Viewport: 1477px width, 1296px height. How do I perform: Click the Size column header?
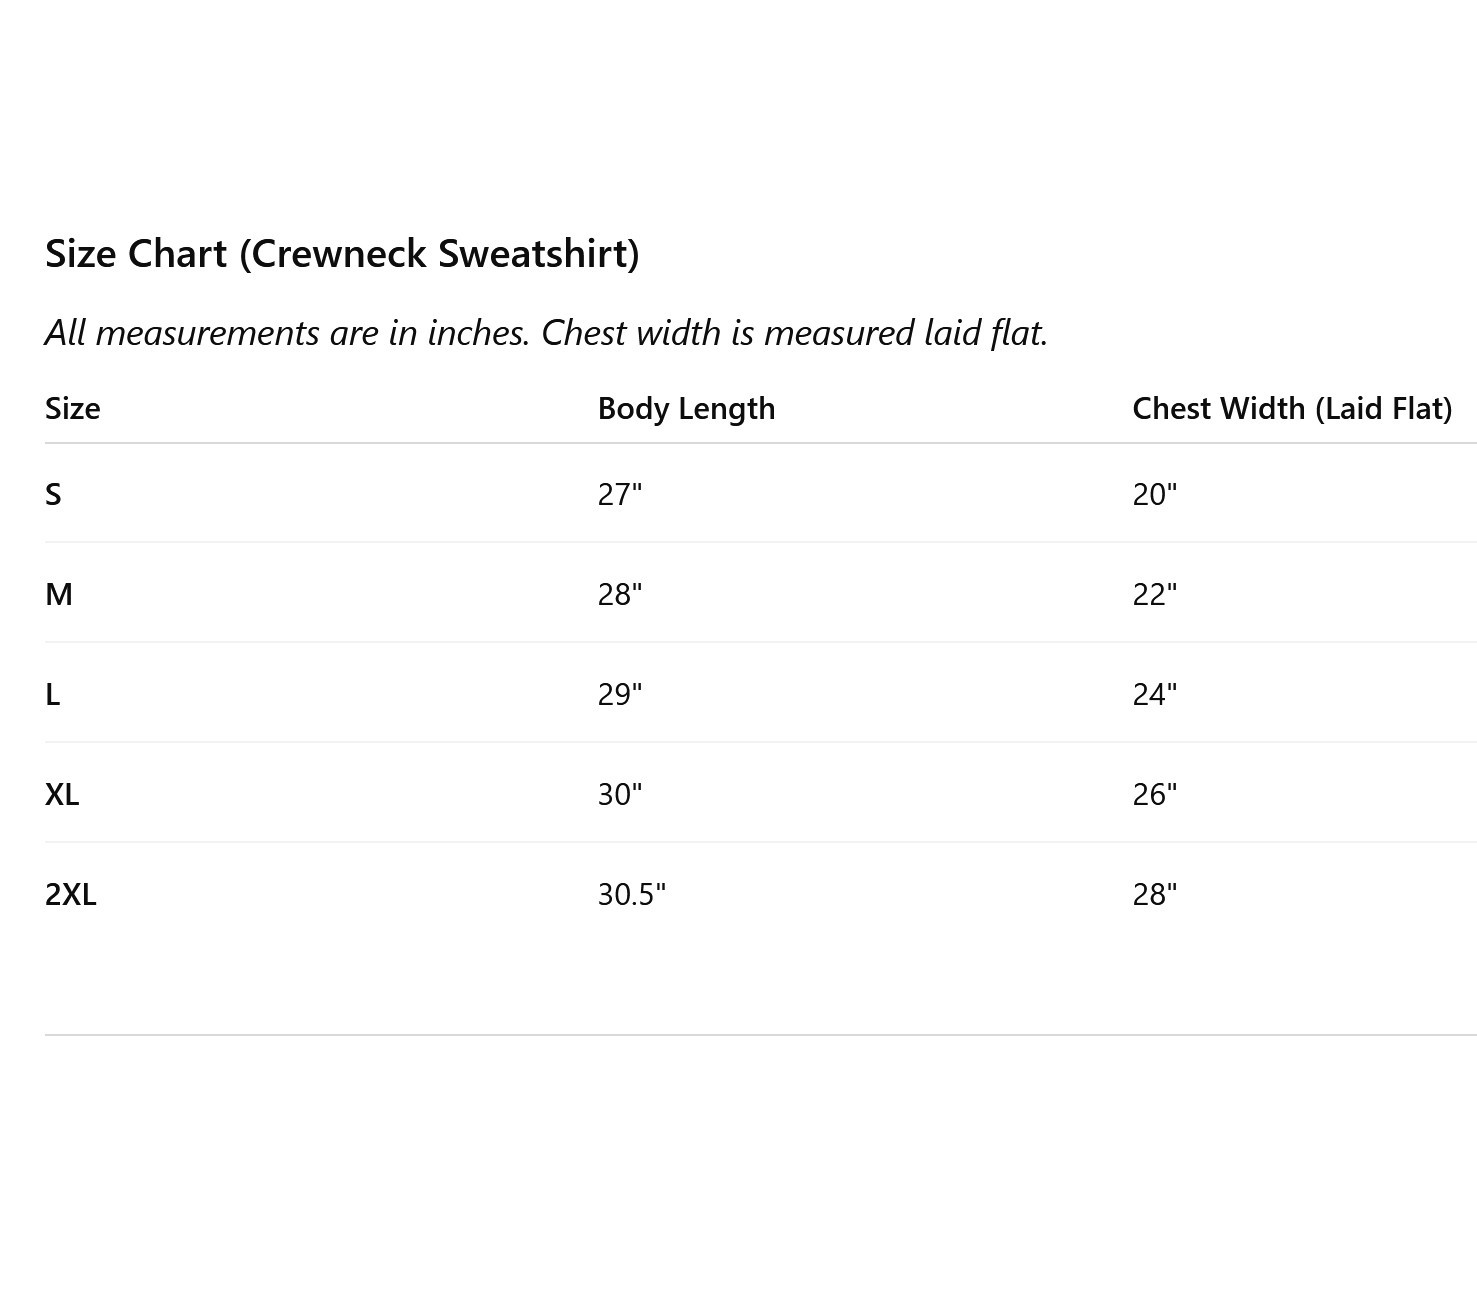73,408
